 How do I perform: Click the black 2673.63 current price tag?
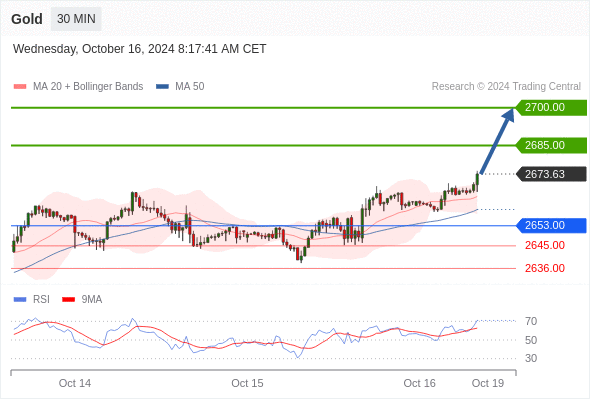pyautogui.click(x=551, y=174)
